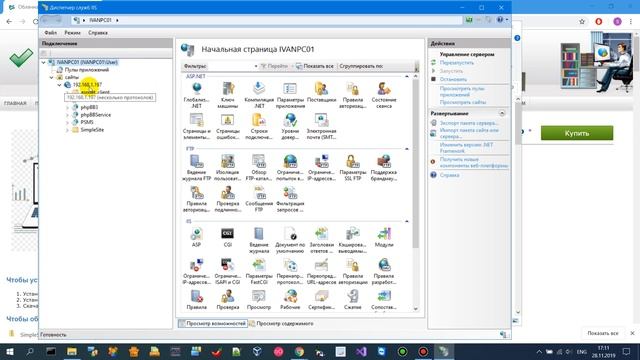Image resolution: width=640 pixels, height=360 pixels.
Task: Open Страницы ошибок .NET feature
Action: pos(227,127)
